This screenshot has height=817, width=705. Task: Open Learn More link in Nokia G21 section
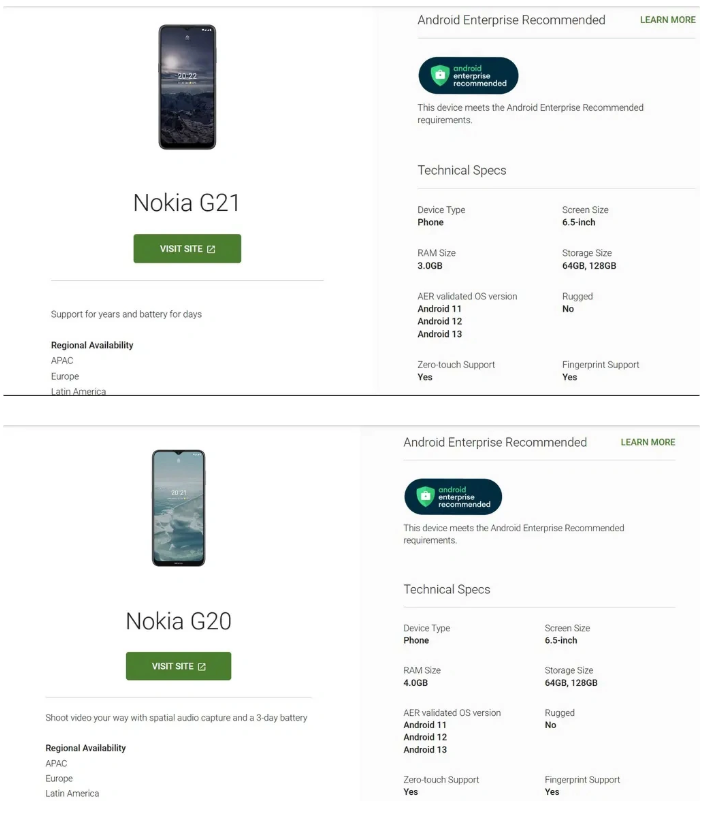click(x=667, y=20)
